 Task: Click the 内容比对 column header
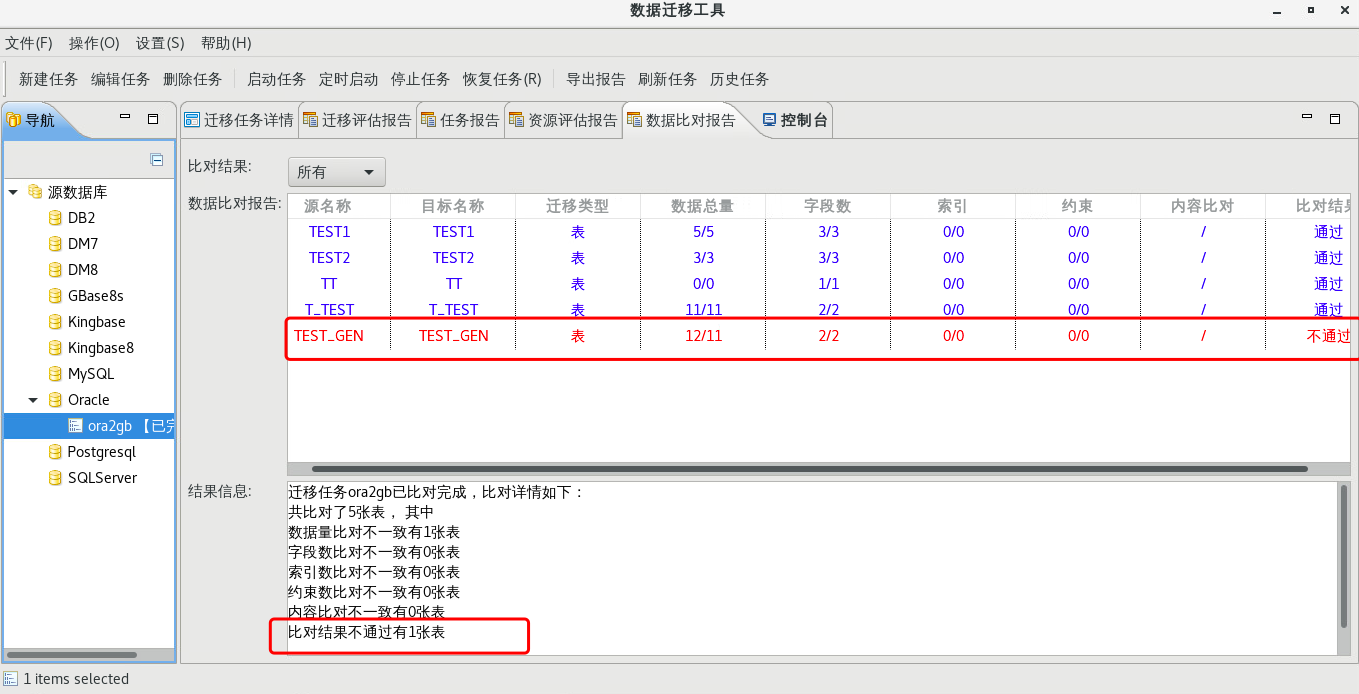click(x=1203, y=206)
